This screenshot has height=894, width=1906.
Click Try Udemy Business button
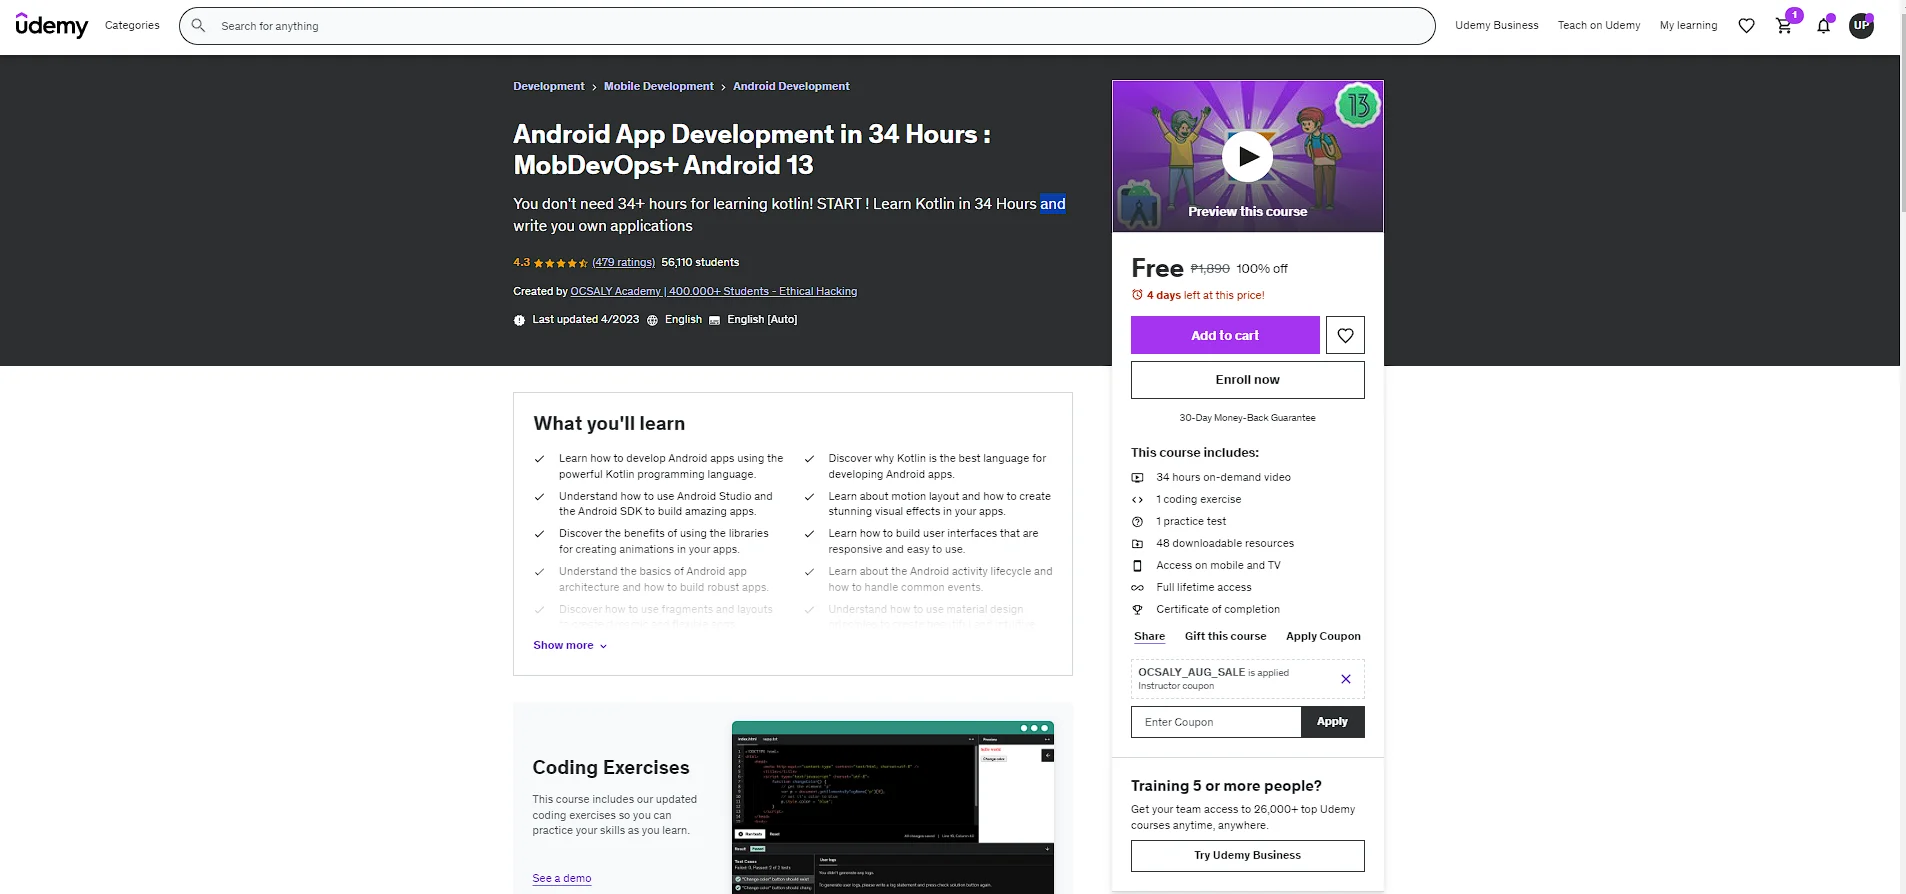coord(1247,856)
